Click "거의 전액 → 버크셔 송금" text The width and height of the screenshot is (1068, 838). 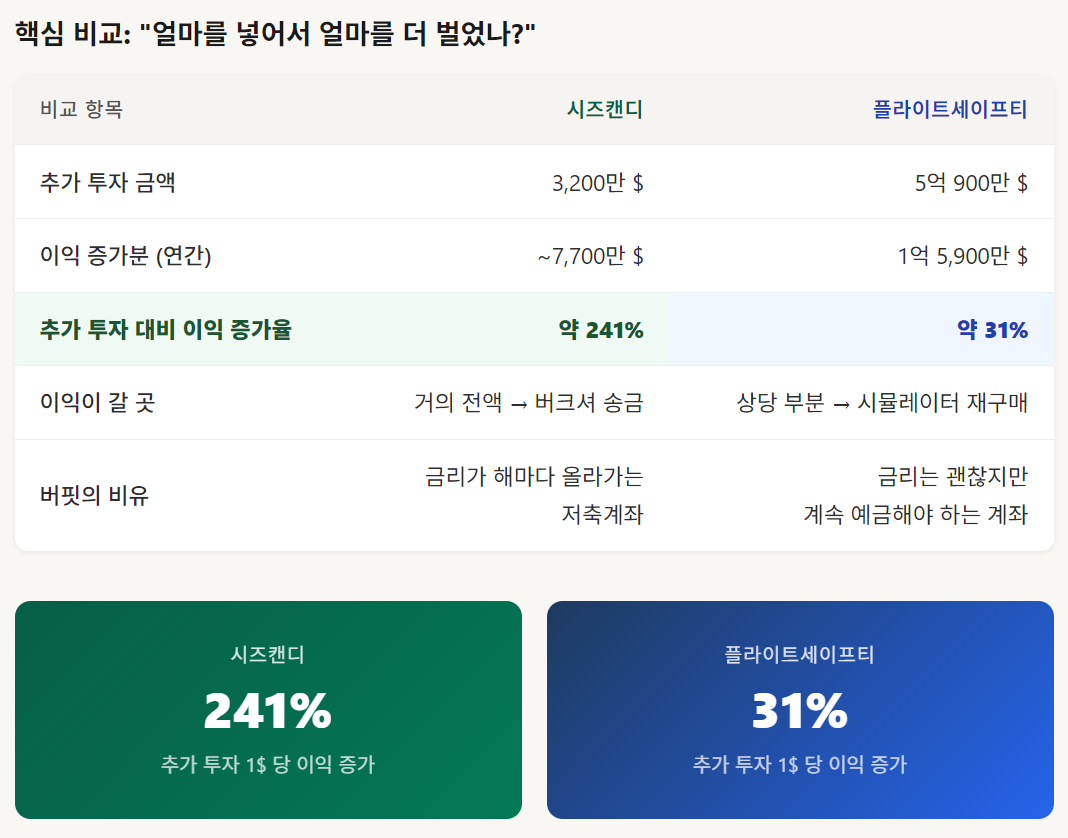point(528,403)
